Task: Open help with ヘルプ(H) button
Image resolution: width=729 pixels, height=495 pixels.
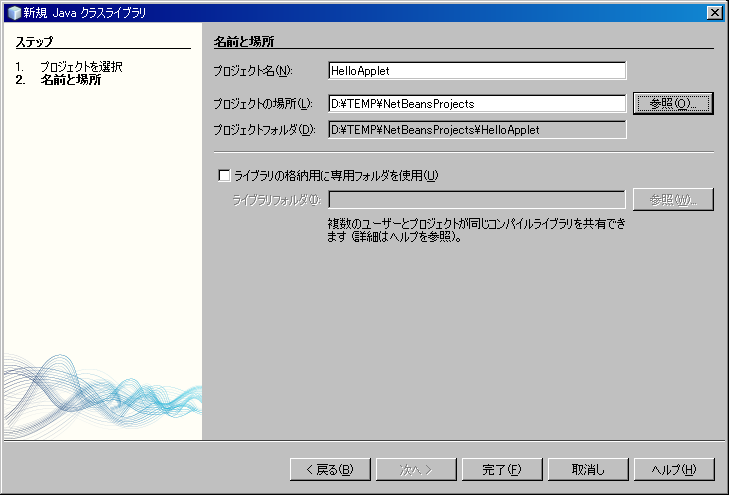Action: pyautogui.click(x=674, y=469)
